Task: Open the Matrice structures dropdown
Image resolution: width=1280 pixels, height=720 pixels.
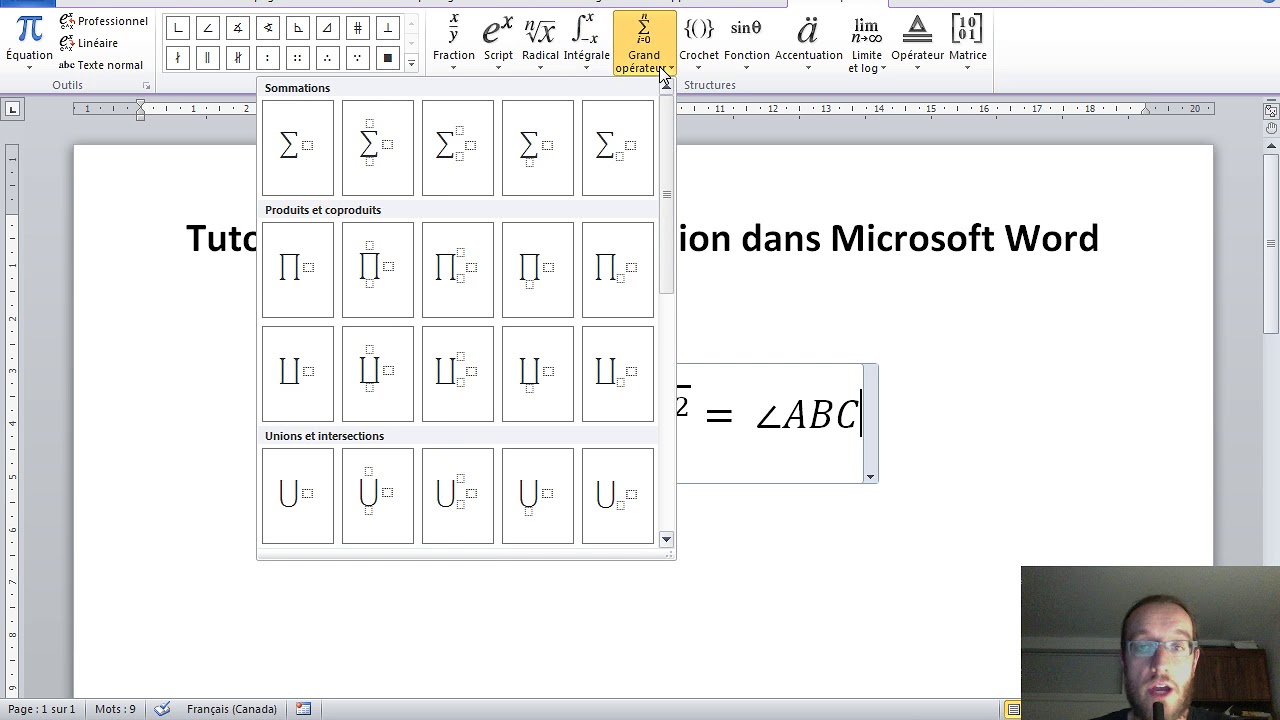Action: (967, 44)
